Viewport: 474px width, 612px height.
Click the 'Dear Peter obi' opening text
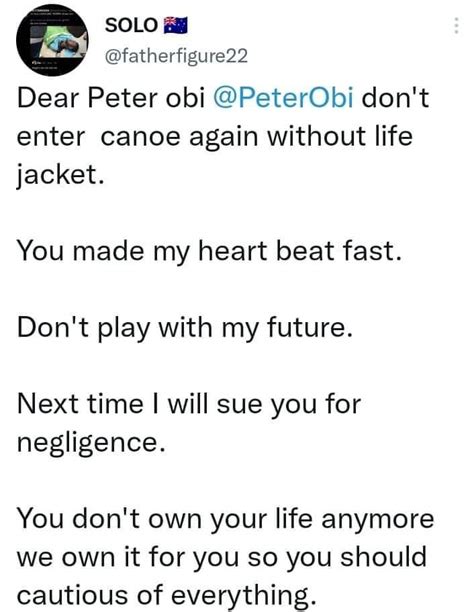111,97
